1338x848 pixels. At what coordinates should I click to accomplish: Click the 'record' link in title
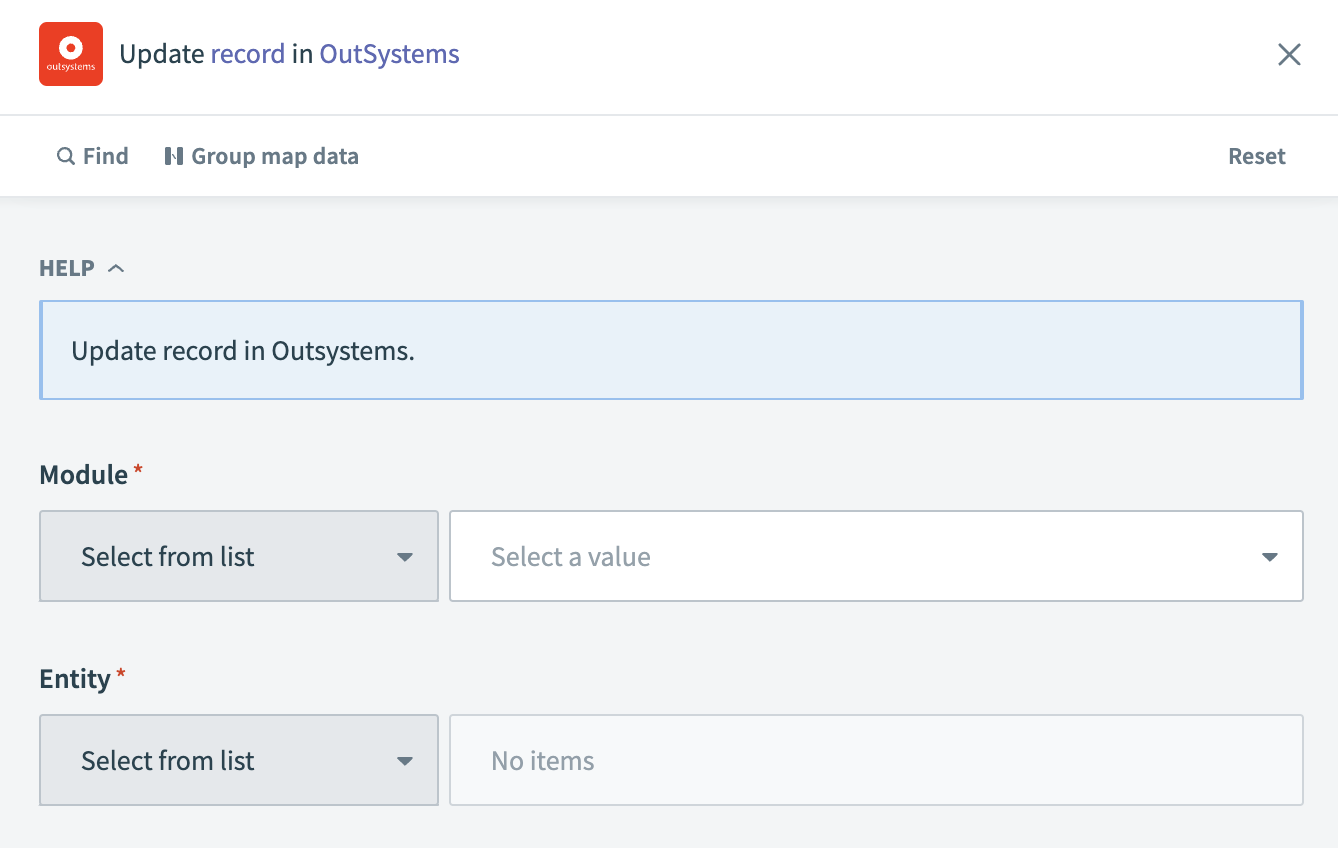pyautogui.click(x=247, y=54)
